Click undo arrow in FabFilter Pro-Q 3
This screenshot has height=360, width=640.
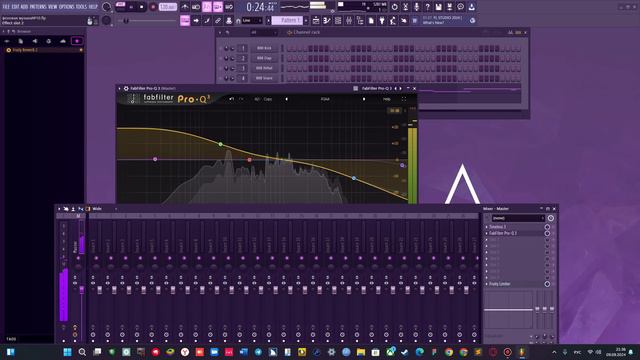pos(231,99)
